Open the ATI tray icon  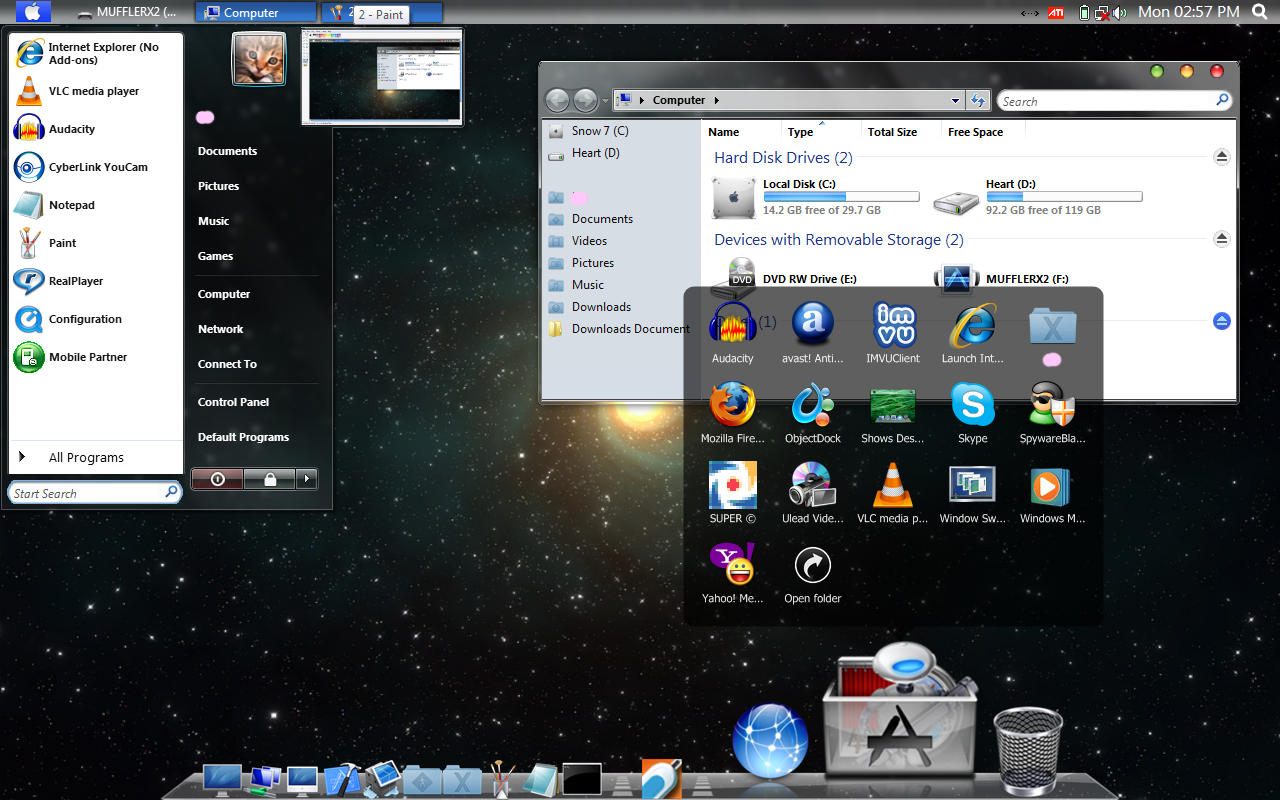(1056, 13)
